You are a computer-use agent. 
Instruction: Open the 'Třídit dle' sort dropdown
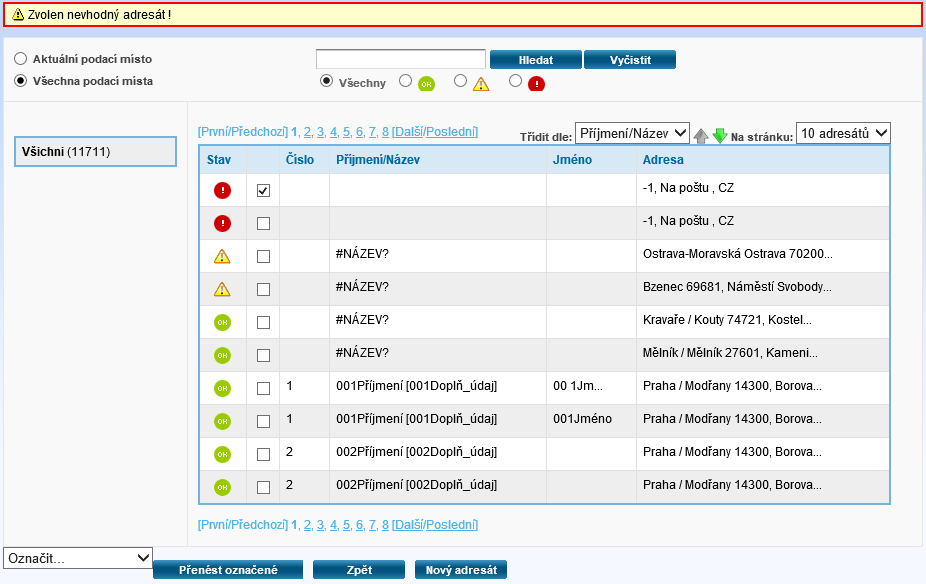(632, 133)
